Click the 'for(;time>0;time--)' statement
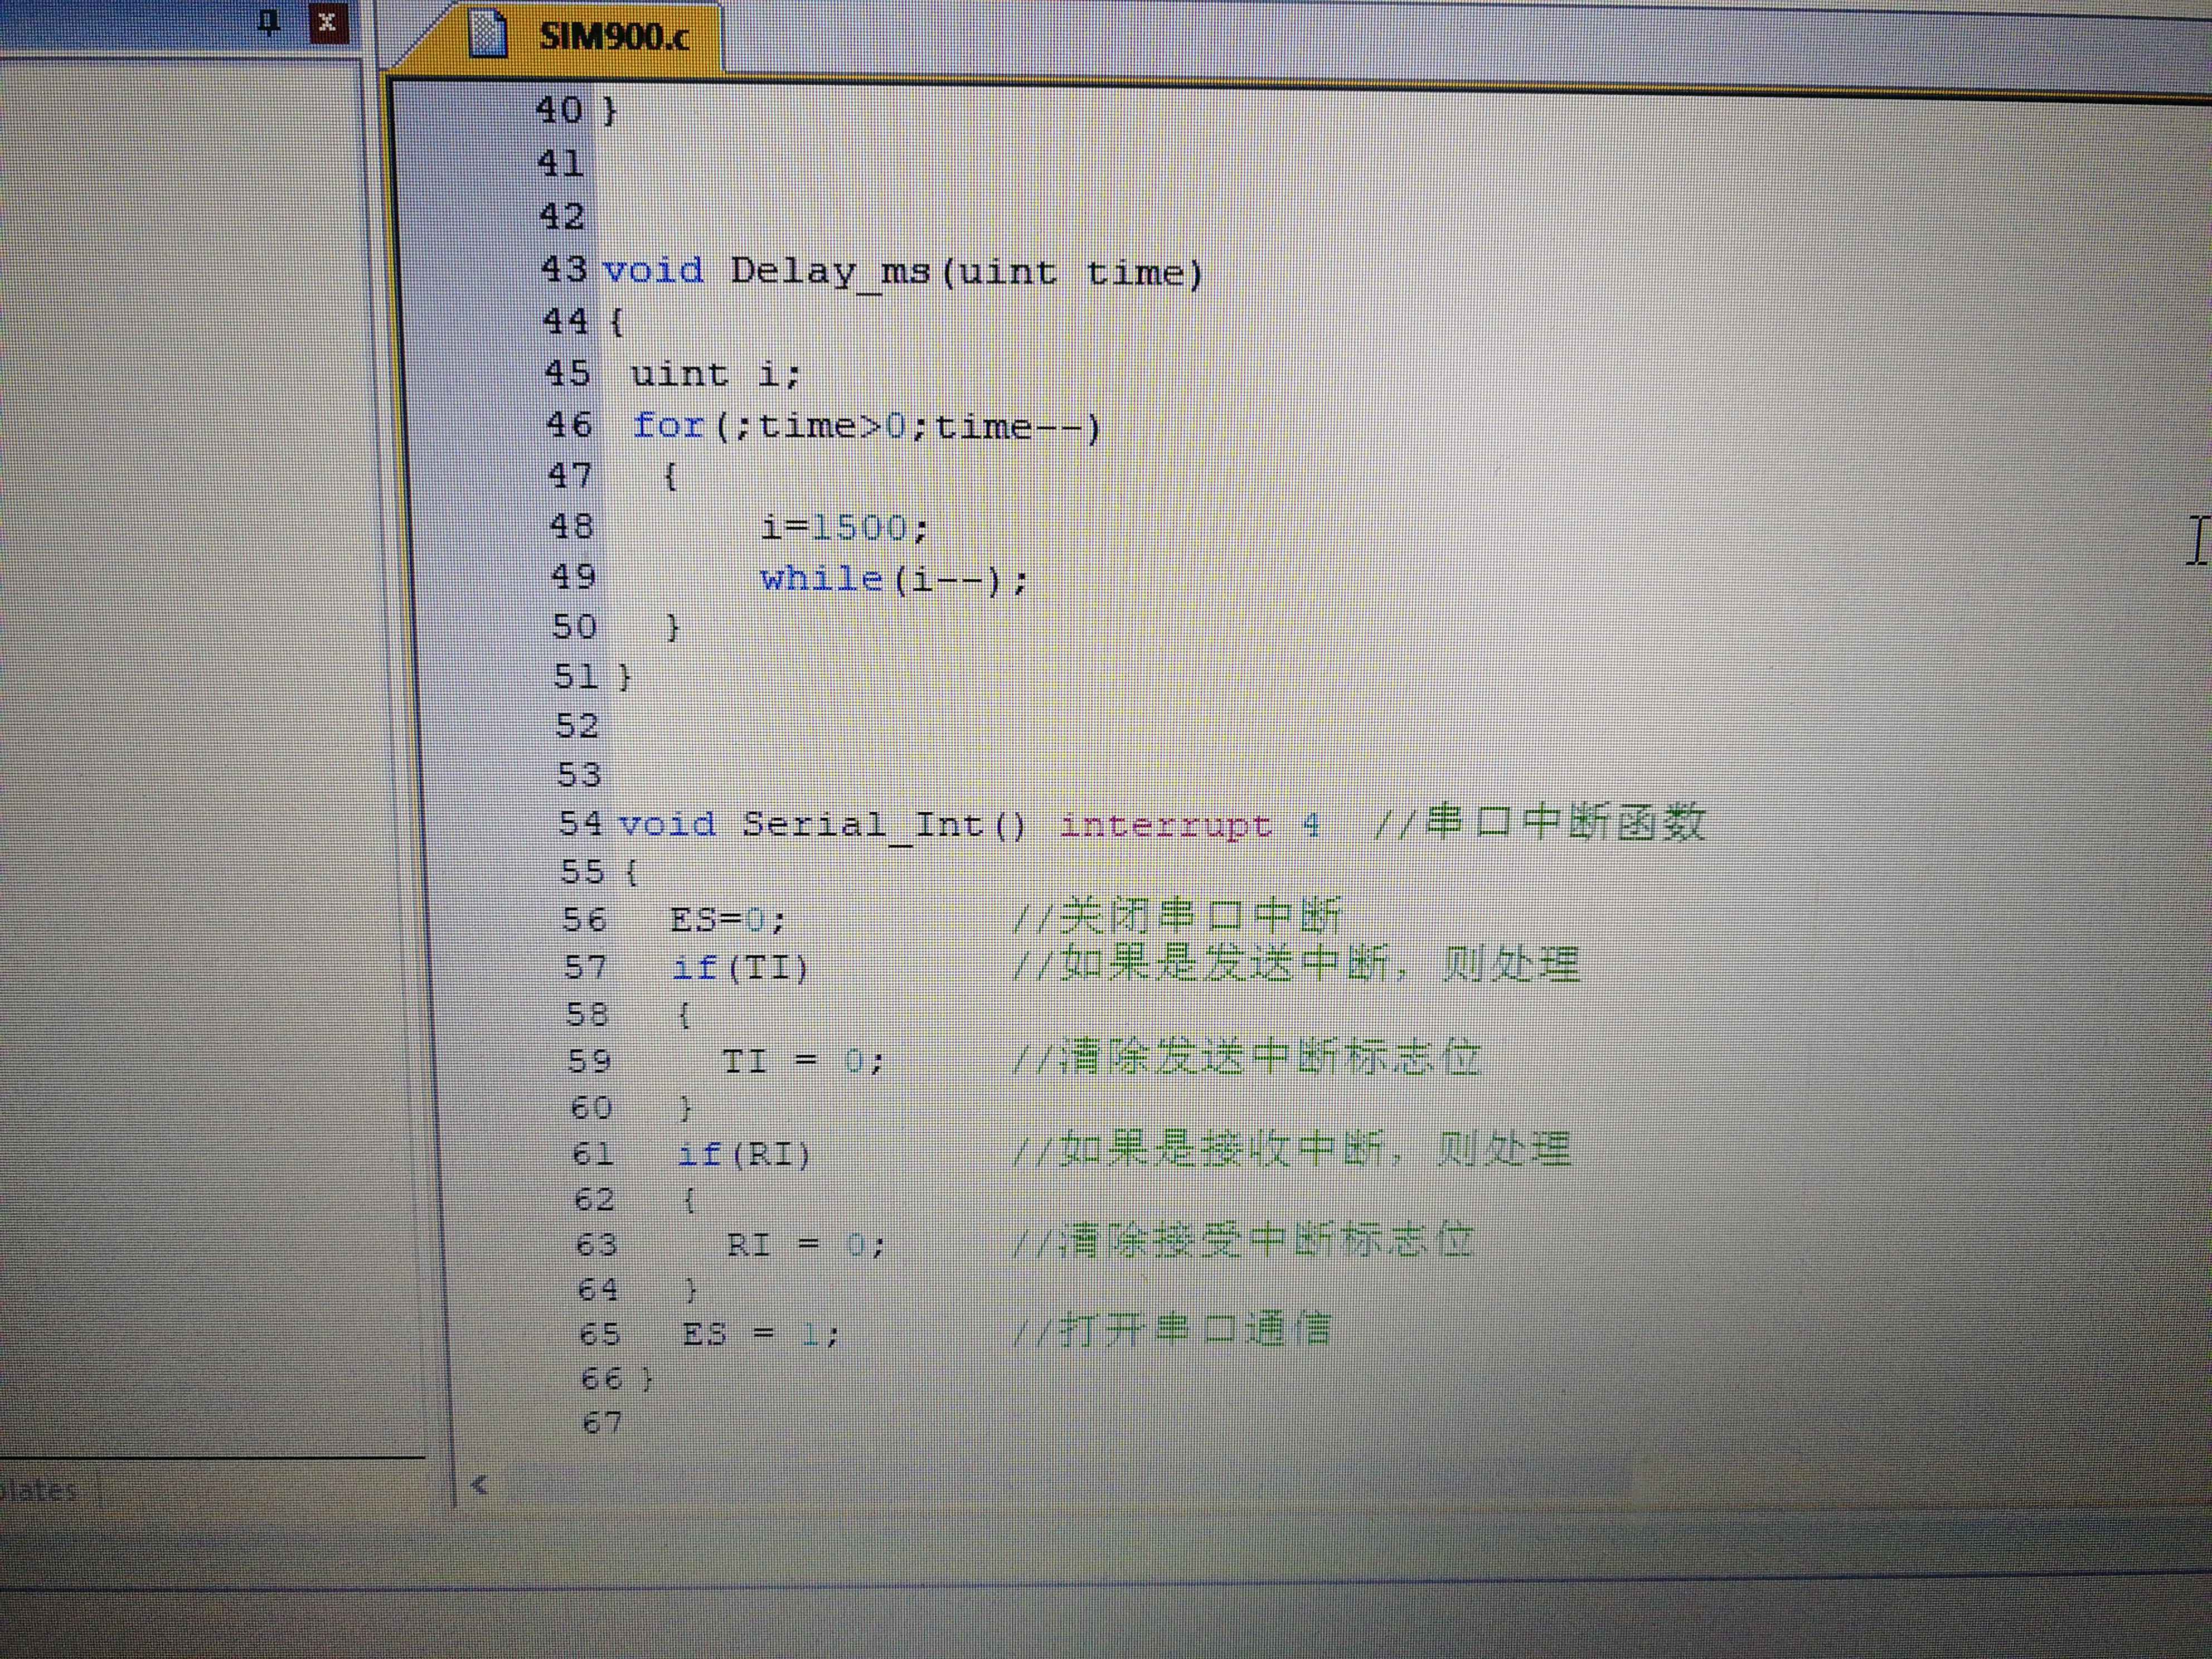 [x=867, y=427]
